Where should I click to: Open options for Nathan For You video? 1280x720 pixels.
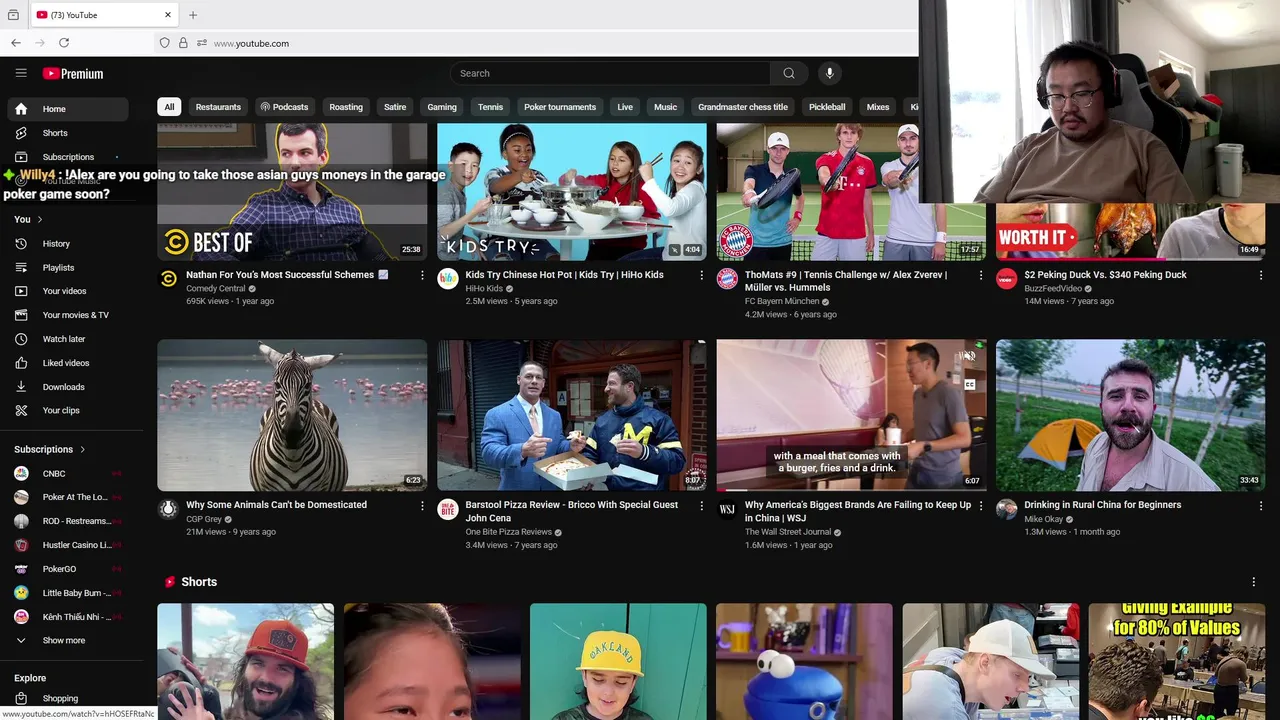coord(422,275)
